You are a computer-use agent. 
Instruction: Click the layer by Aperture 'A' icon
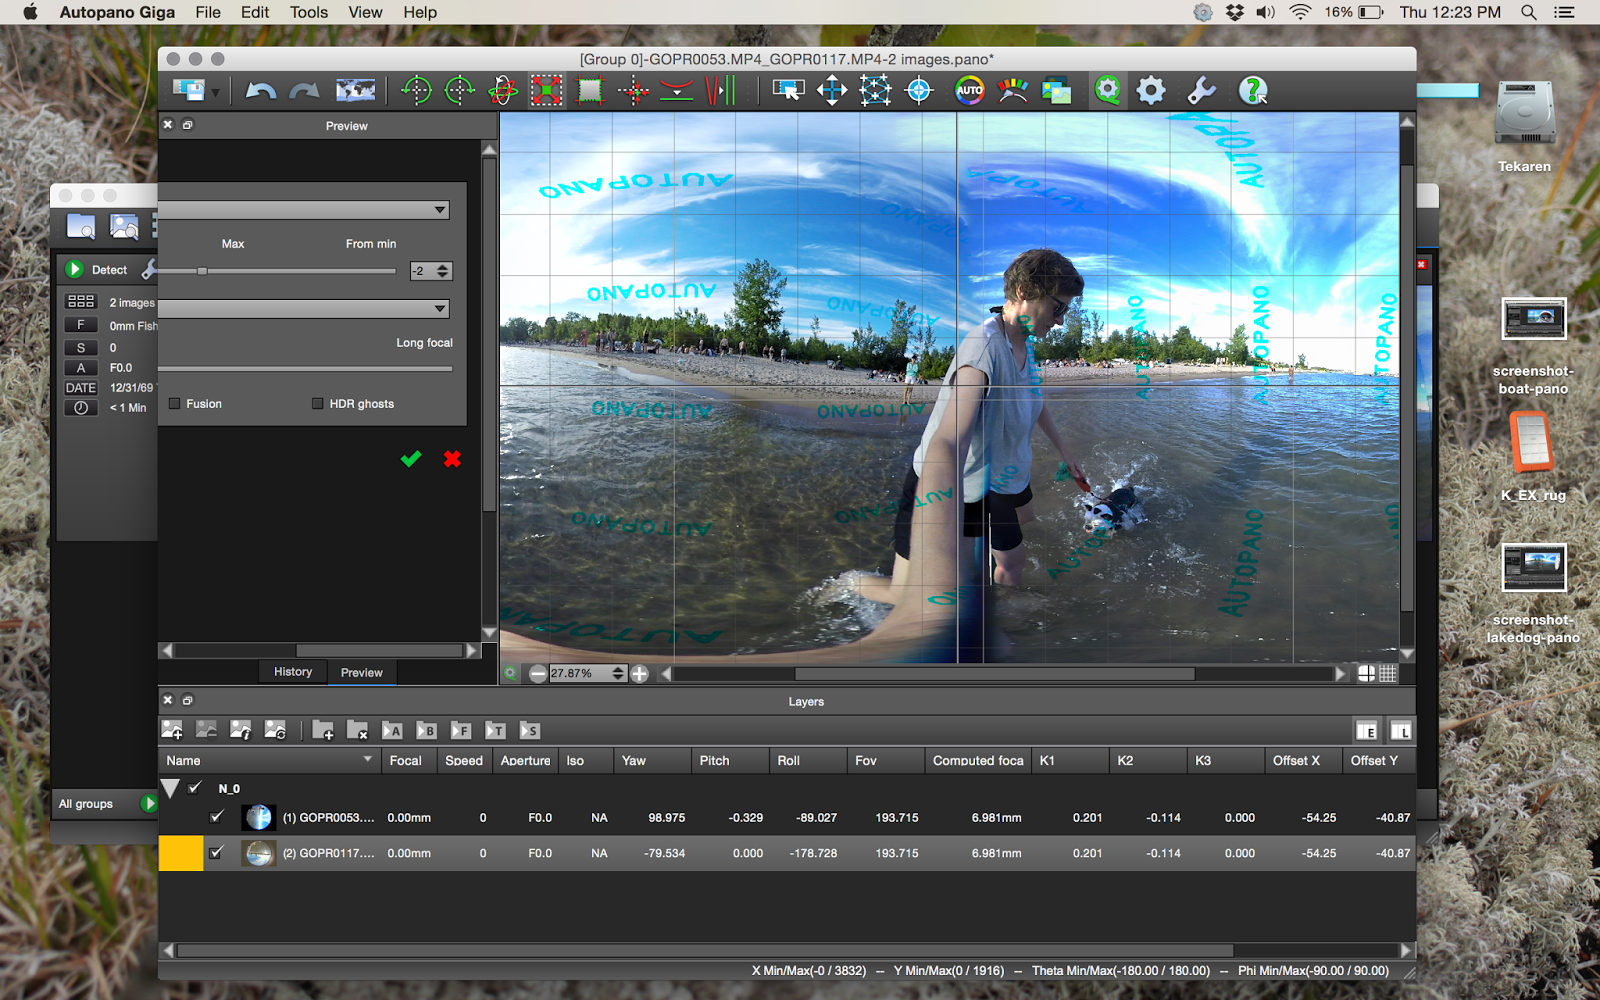(x=392, y=731)
